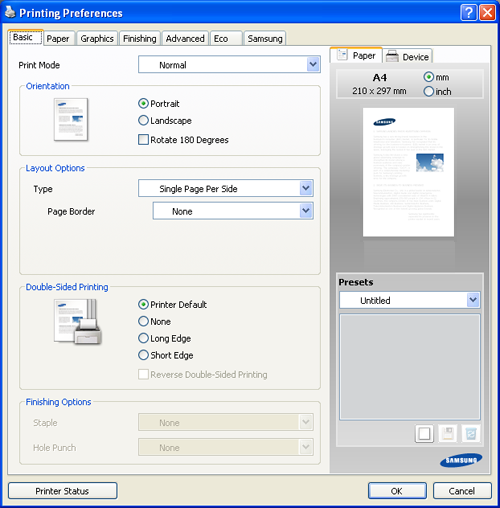The height and width of the screenshot is (508, 500).
Task: Choose Long Edge double-sided printing
Action: tap(165, 338)
